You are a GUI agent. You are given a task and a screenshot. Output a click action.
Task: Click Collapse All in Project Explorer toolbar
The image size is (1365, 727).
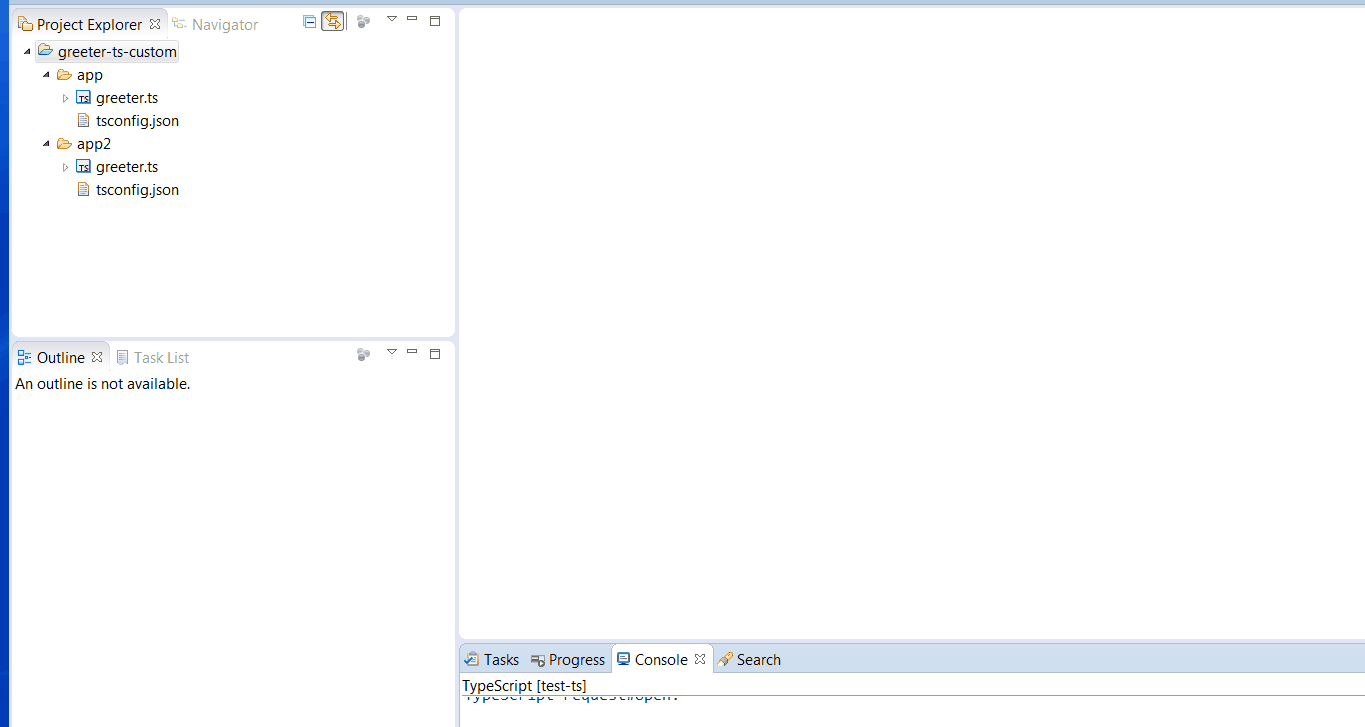(309, 20)
